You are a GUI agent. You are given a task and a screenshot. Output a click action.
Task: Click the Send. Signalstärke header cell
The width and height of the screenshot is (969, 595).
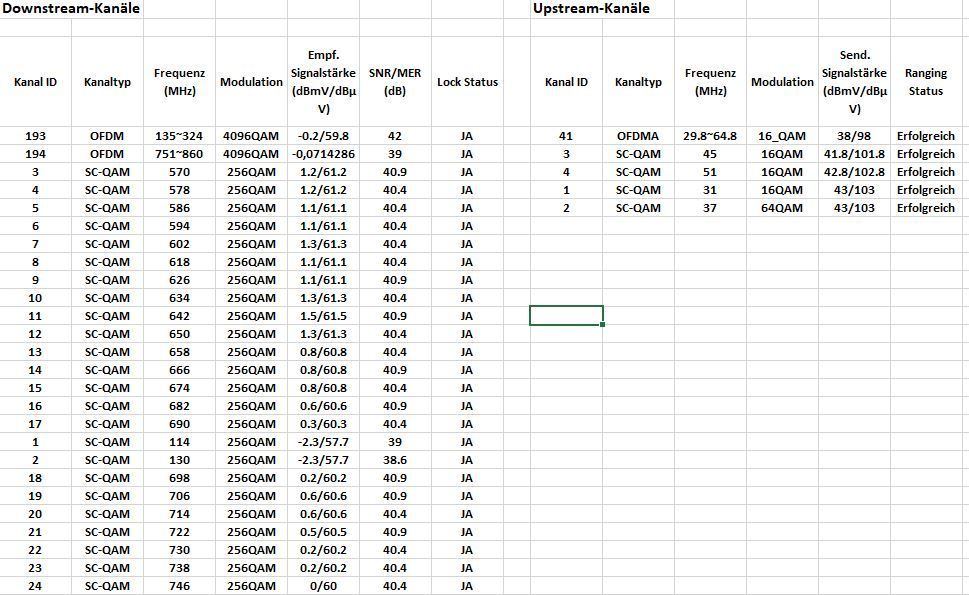pos(854,82)
